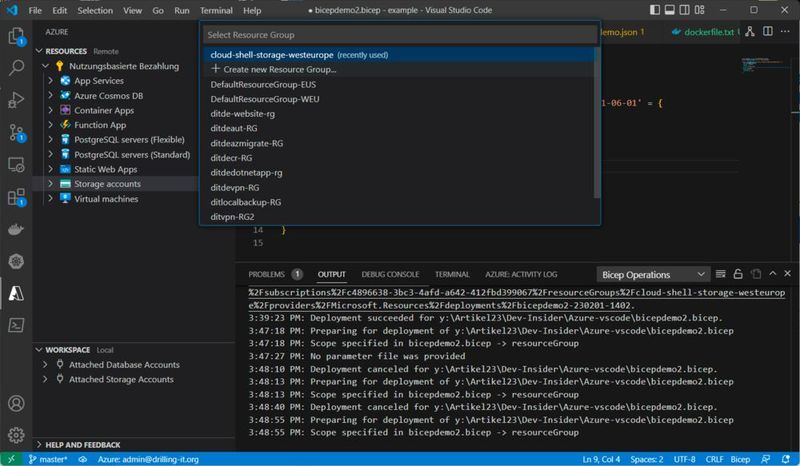Switch to the PROBLEMS tab

pos(266,274)
